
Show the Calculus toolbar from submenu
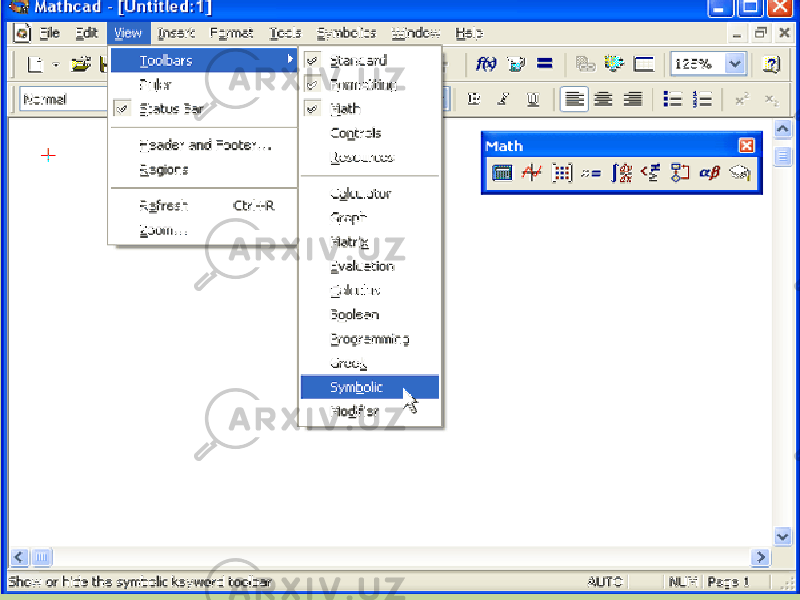pos(370,290)
